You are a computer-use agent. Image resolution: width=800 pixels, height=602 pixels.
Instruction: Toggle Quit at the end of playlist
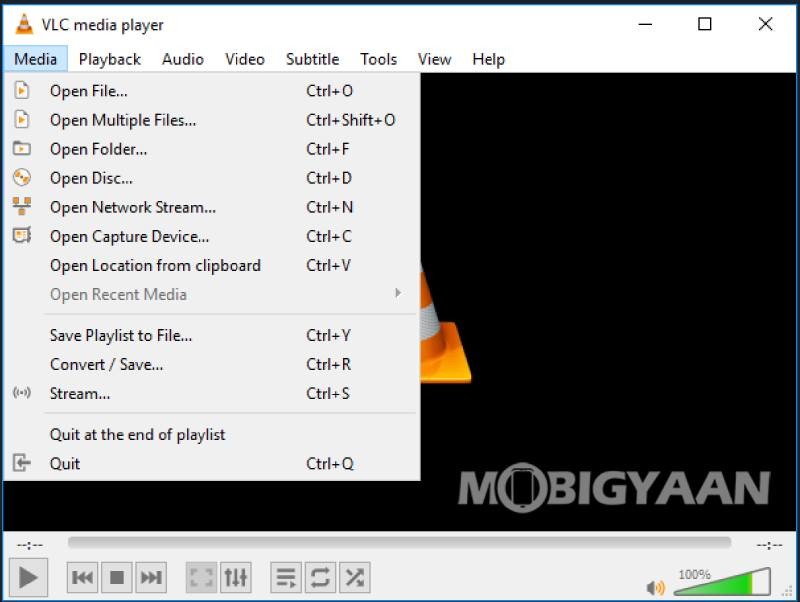point(212,434)
